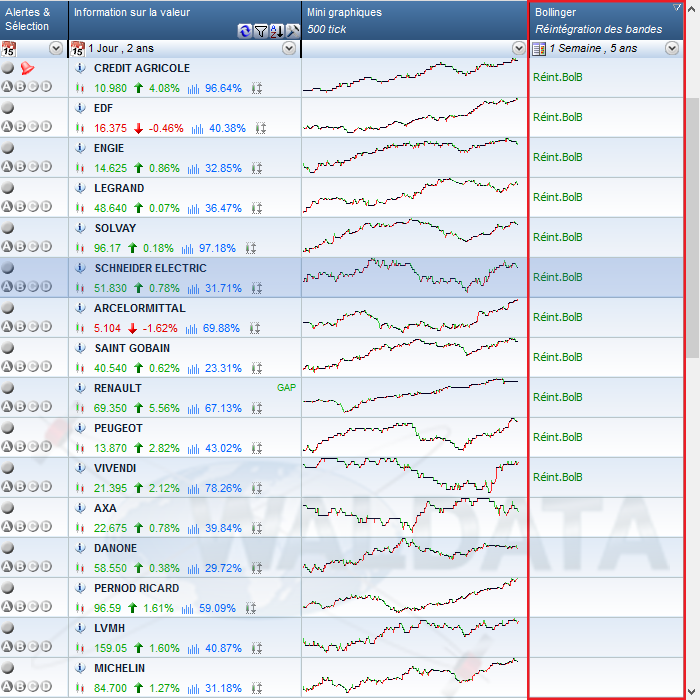Screen dimensions: 700x700
Task: Click the 5.104 price for ARCELORMITTAL
Action: point(107,329)
